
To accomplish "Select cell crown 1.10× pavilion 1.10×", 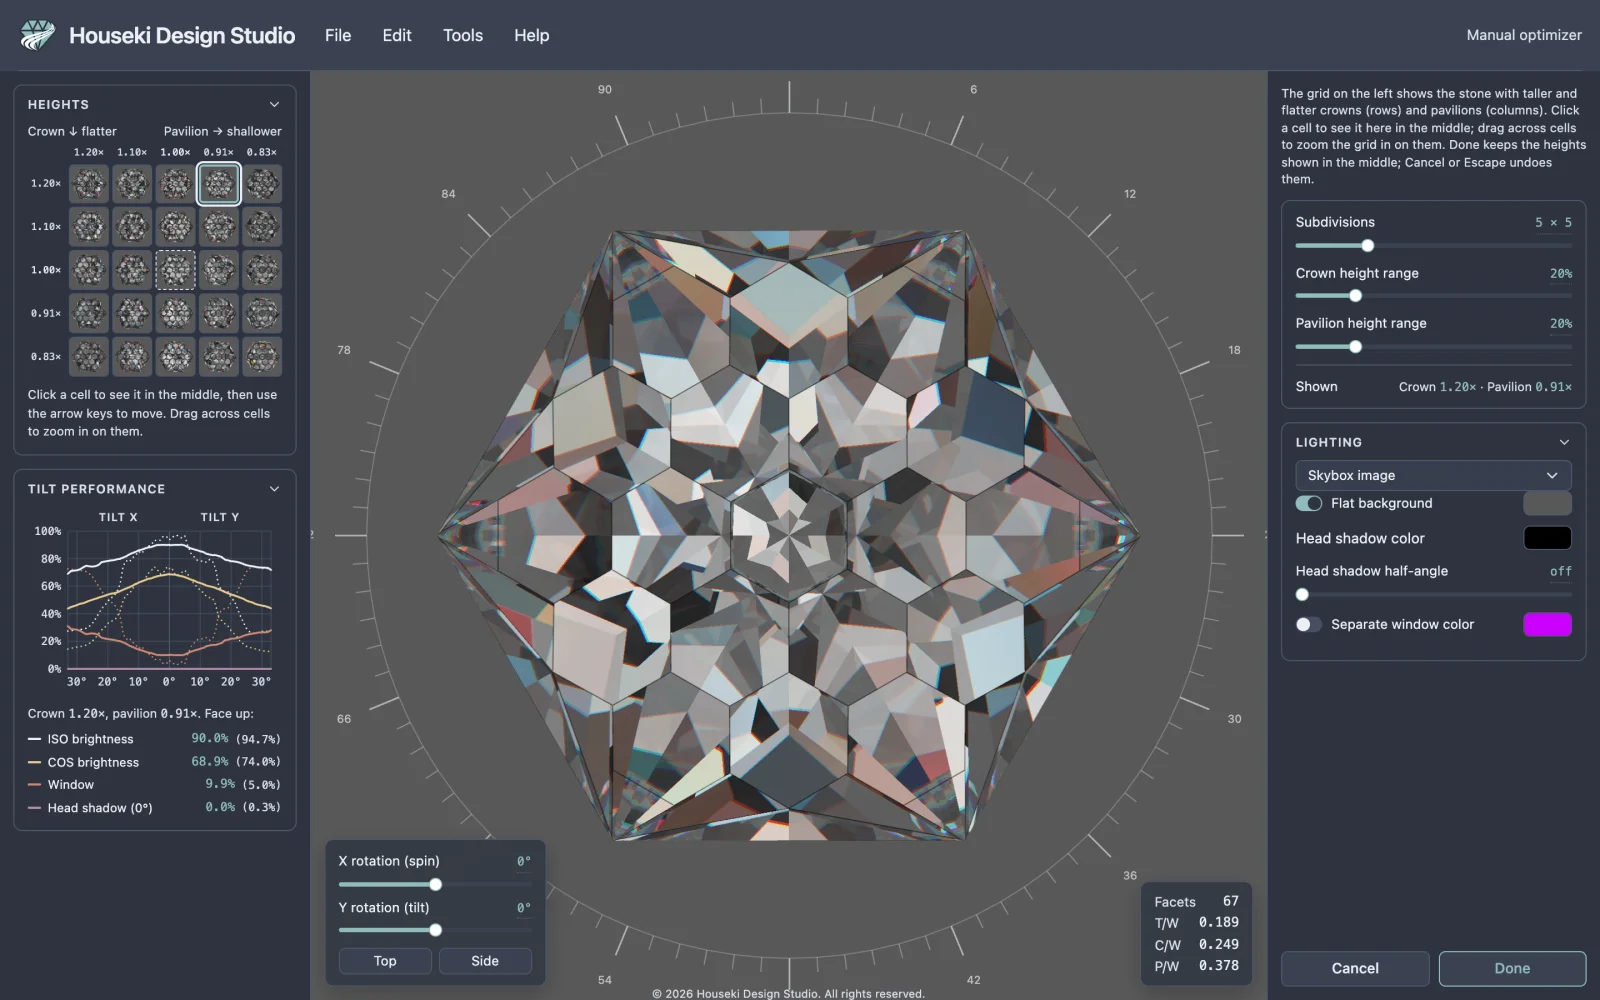I will [132, 227].
